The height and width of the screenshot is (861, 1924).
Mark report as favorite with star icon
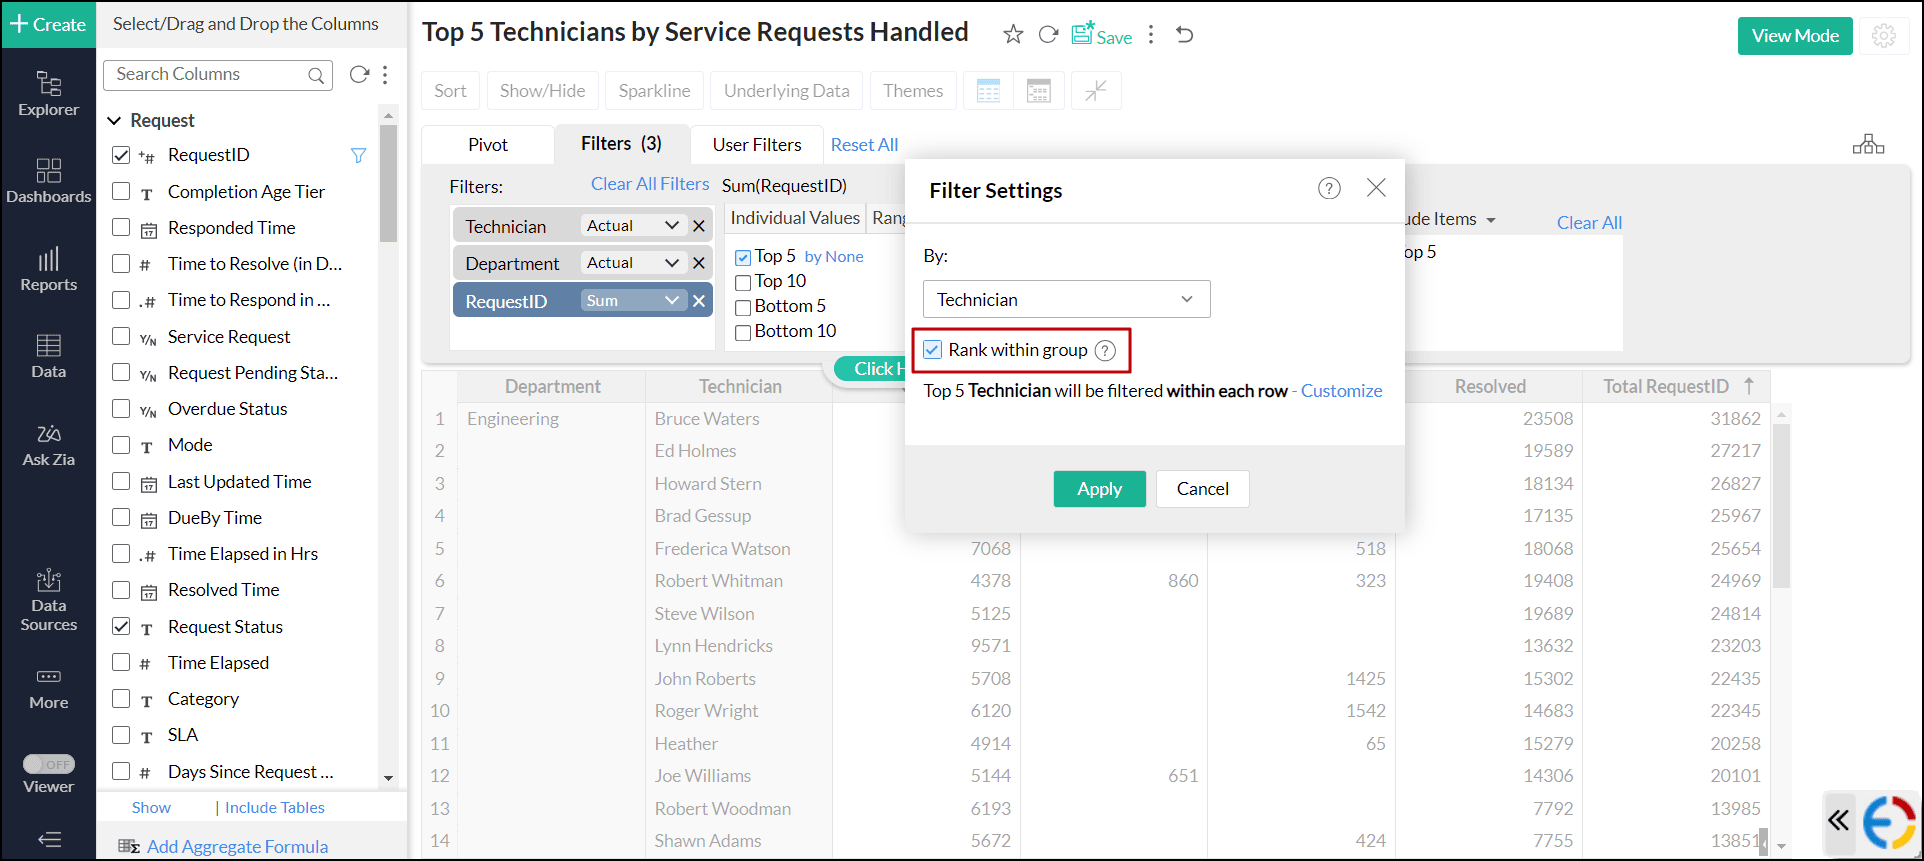point(1013,35)
